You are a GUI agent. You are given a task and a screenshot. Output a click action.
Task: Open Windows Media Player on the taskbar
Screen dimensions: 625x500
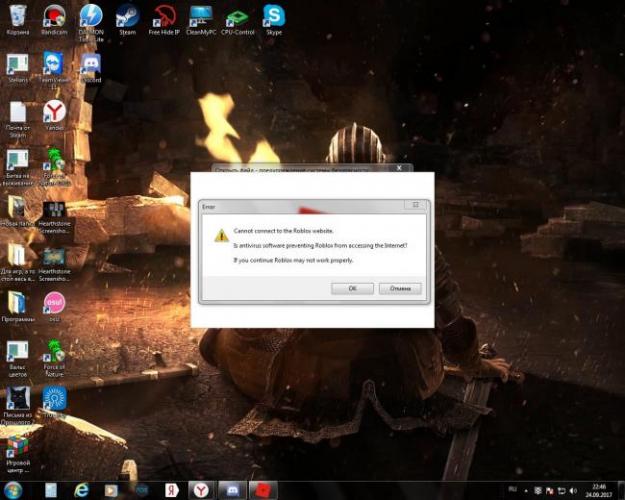tap(111, 490)
